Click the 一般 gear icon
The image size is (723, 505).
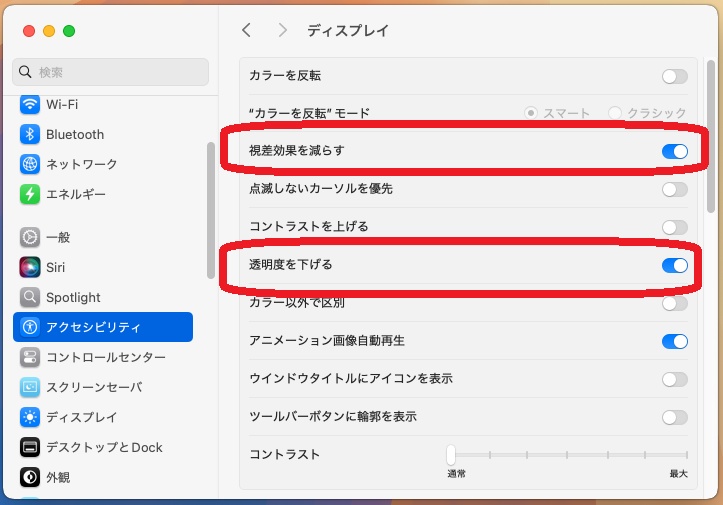coord(30,237)
